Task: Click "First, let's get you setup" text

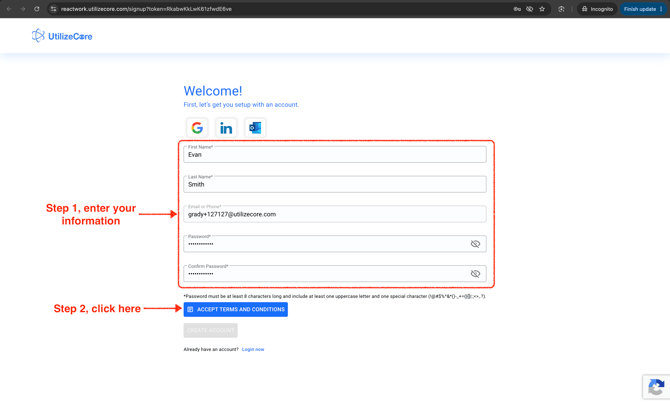Action: 241,105
